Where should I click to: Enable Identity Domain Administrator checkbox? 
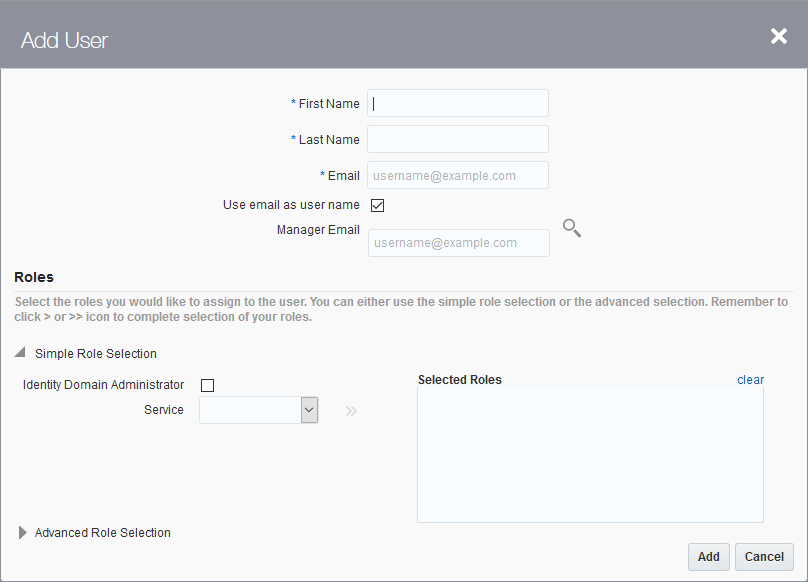pyautogui.click(x=208, y=385)
